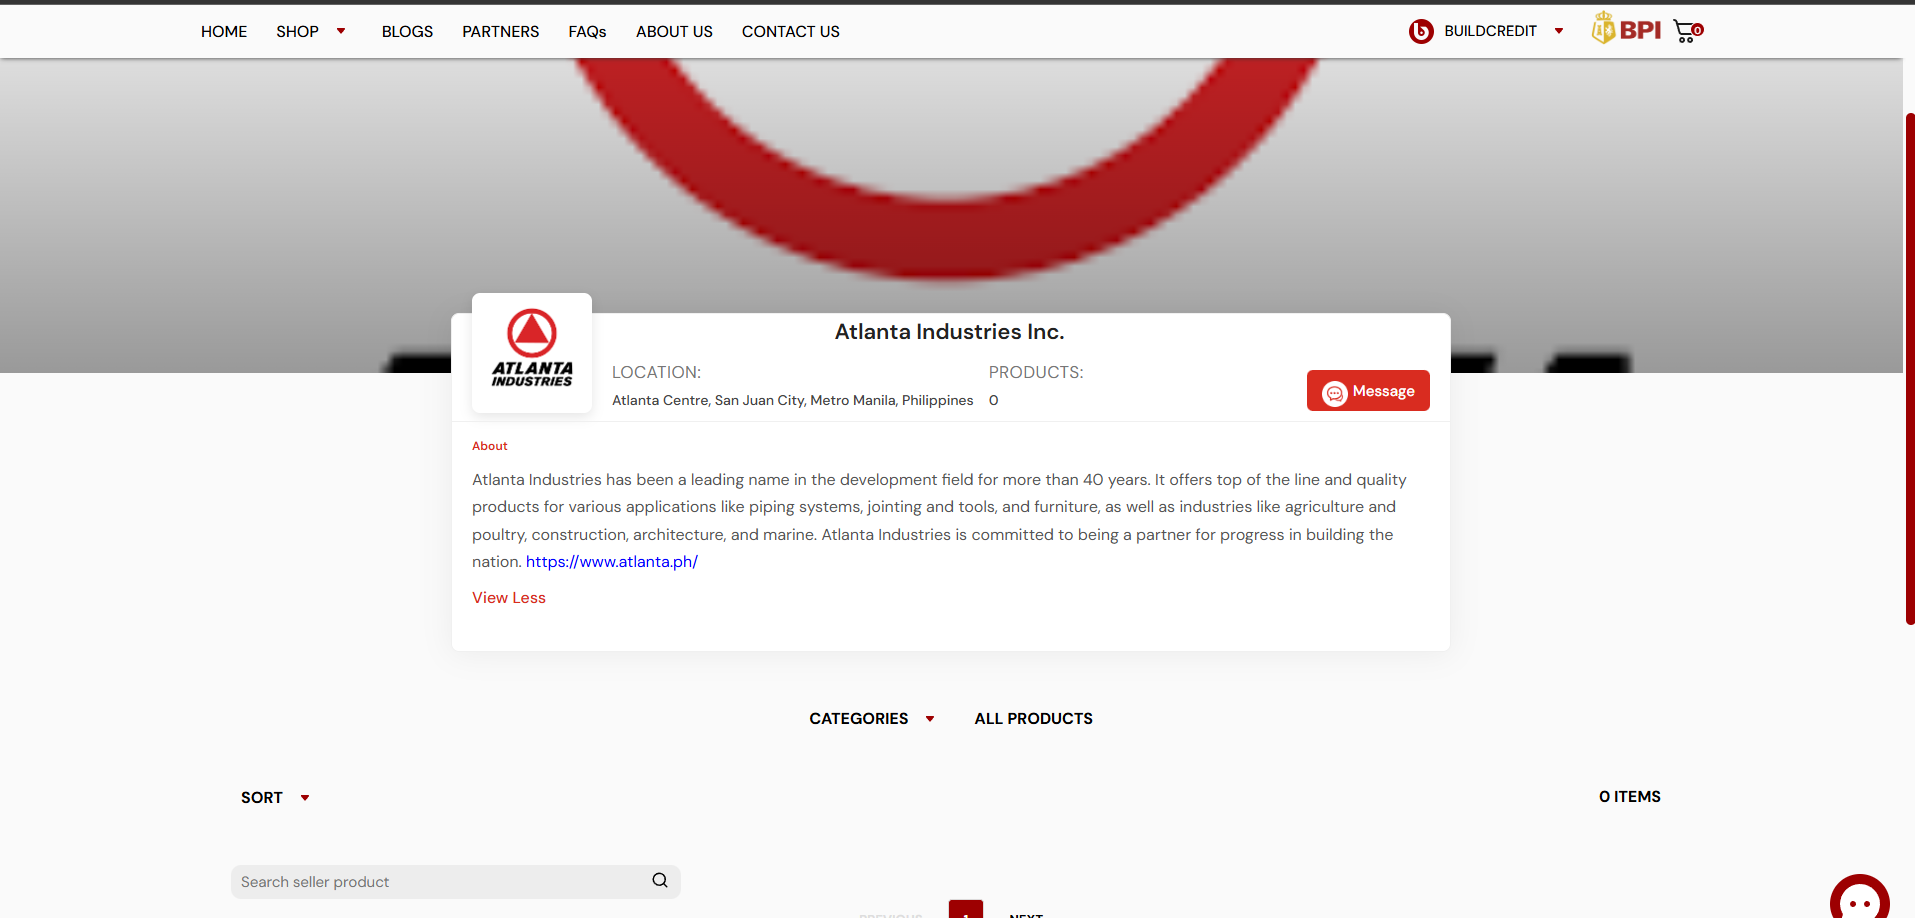The width and height of the screenshot is (1915, 918).
Task: Open the shopping cart icon
Action: (1687, 31)
